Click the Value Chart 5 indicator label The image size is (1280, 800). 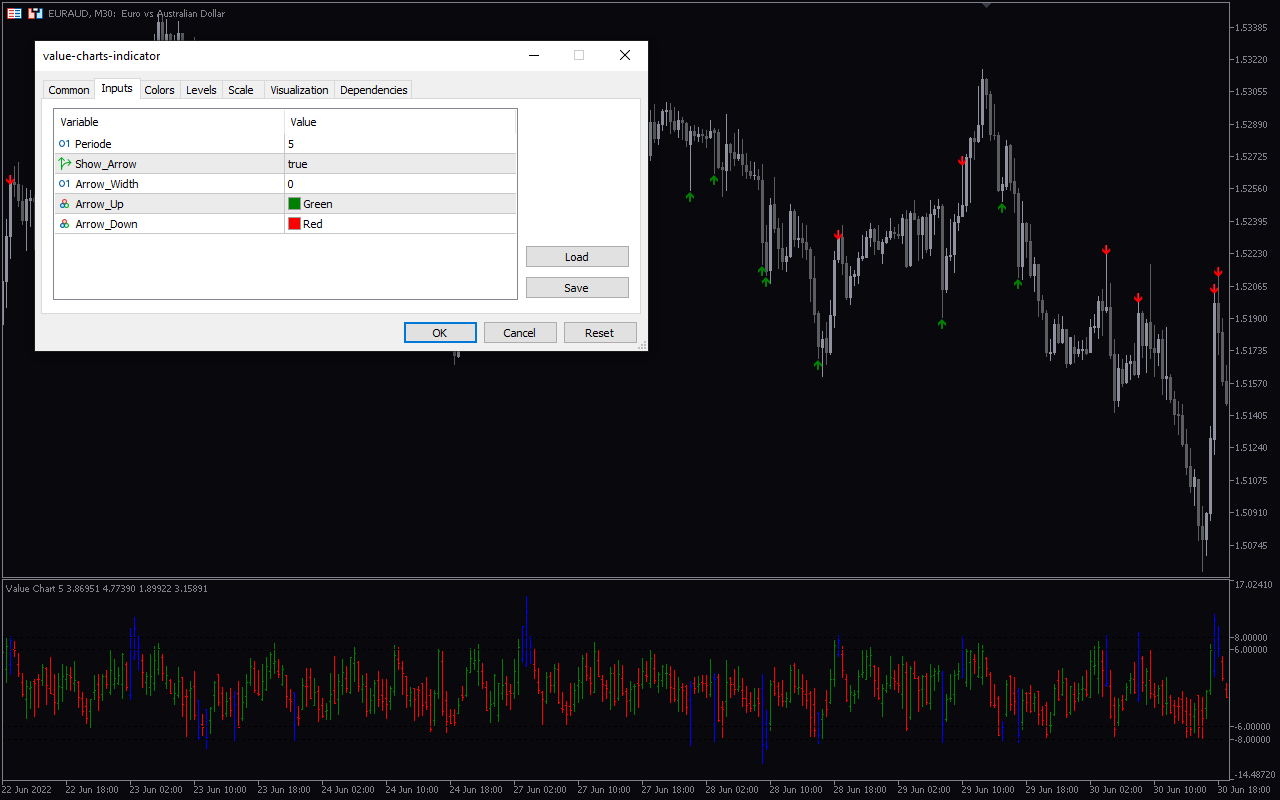tap(107, 588)
